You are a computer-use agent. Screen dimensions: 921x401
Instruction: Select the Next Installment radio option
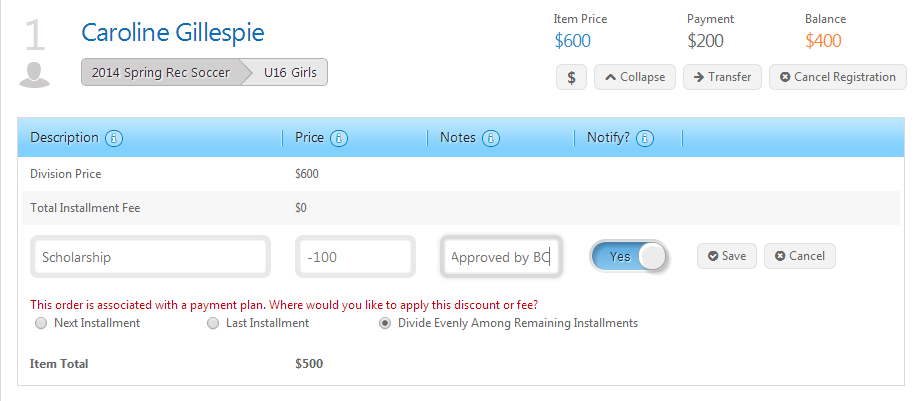[41, 324]
